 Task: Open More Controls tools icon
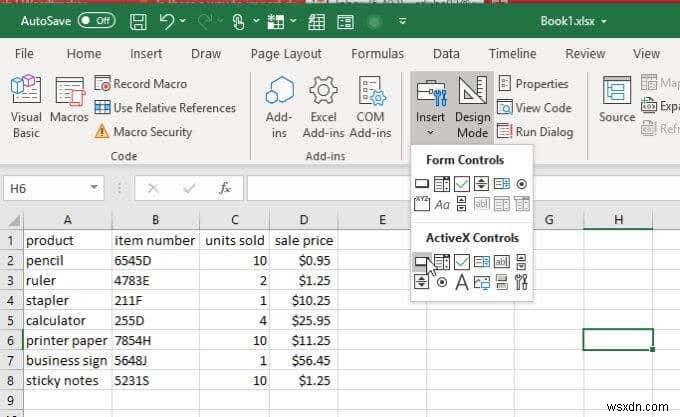tap(522, 282)
